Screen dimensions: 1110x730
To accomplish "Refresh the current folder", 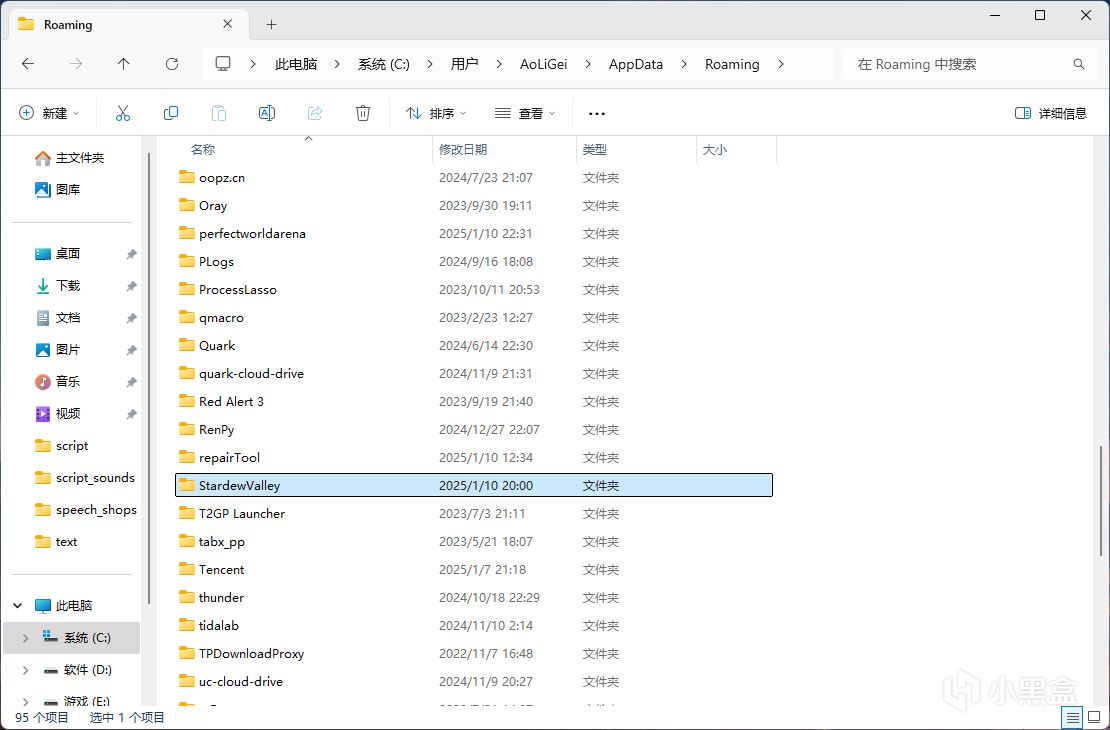I will click(x=171, y=64).
